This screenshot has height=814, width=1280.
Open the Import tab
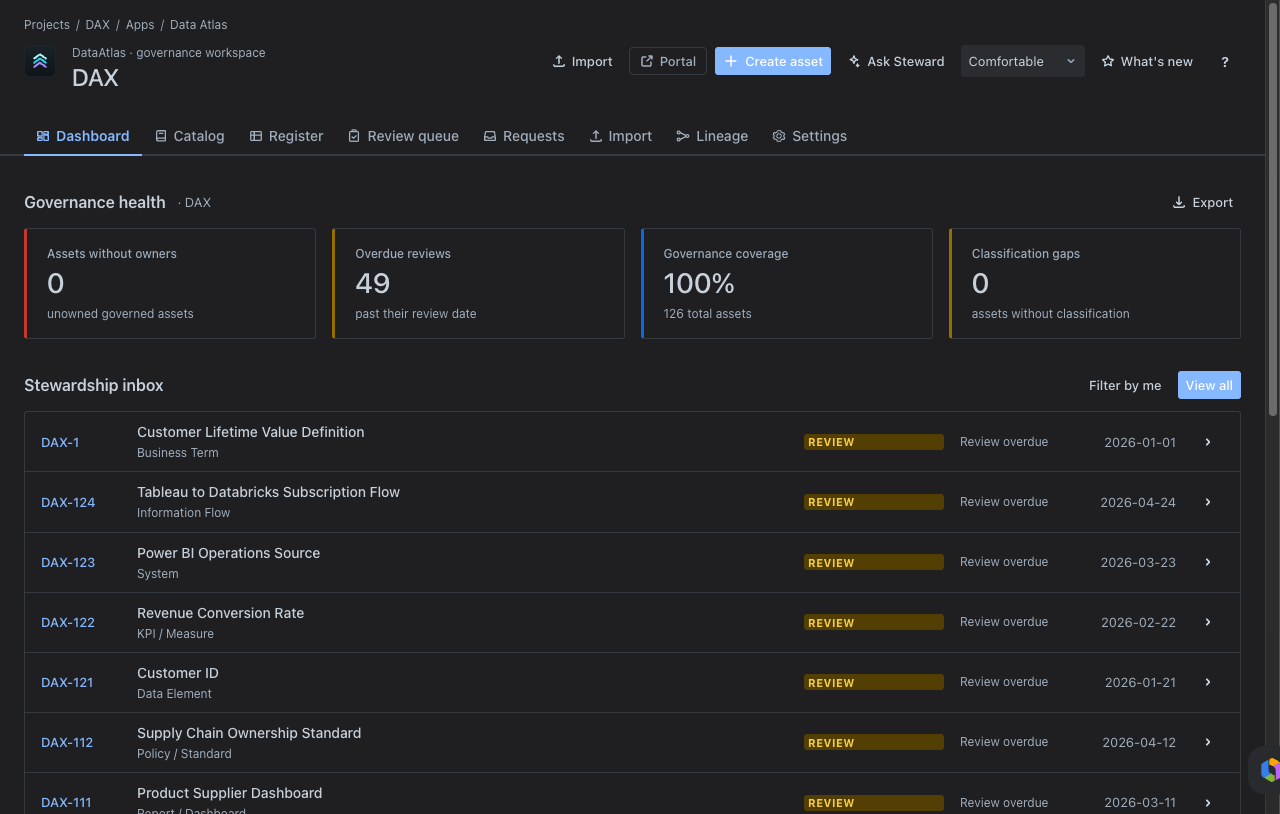620,136
